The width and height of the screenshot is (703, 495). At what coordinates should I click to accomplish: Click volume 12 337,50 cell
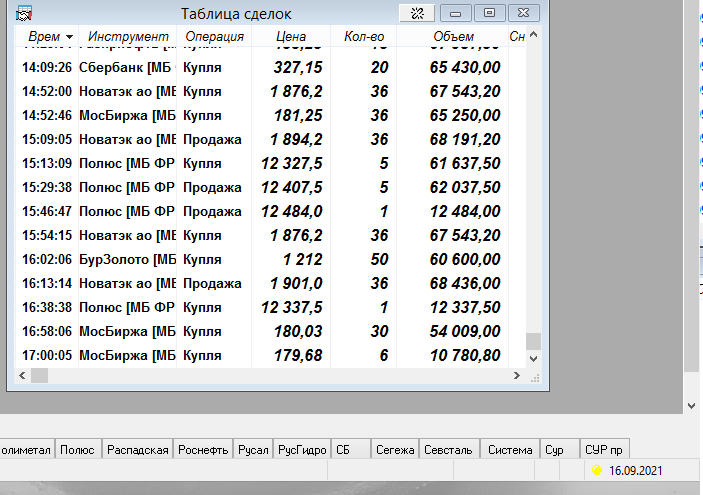point(465,307)
